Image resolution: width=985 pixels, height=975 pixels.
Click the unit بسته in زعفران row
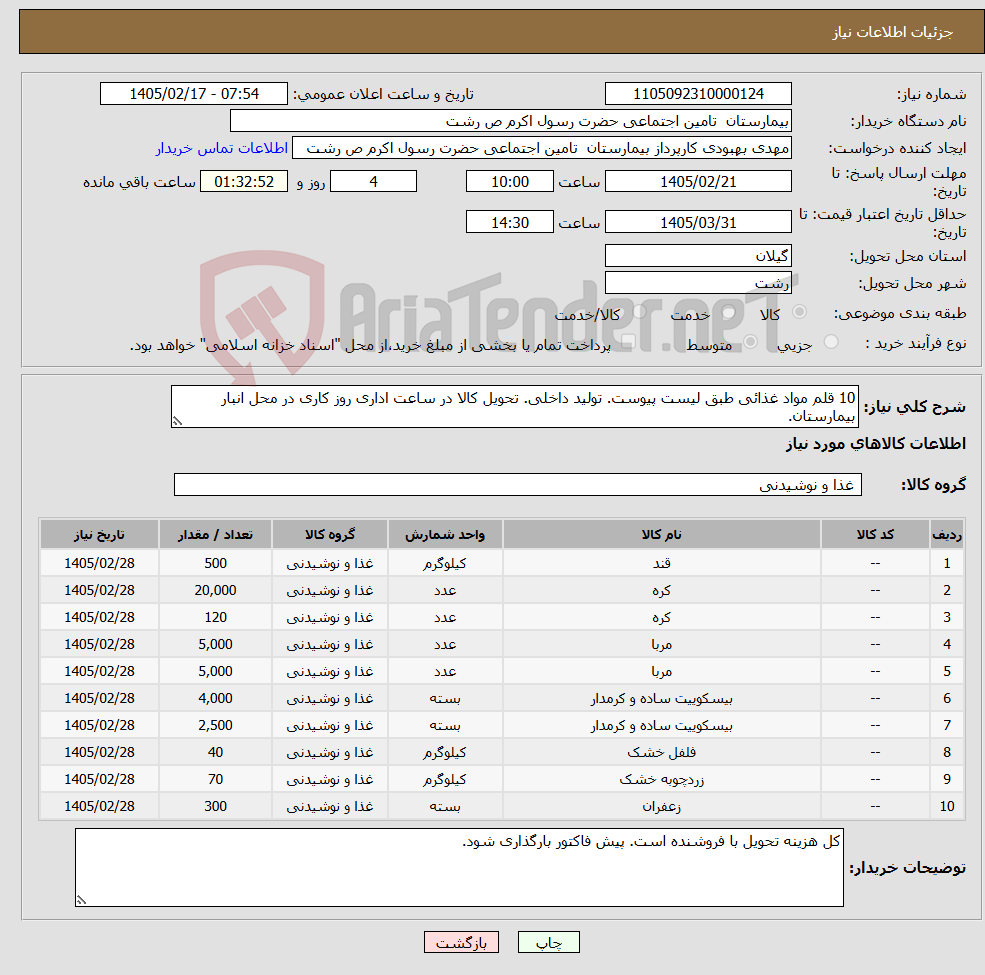pyautogui.click(x=445, y=806)
